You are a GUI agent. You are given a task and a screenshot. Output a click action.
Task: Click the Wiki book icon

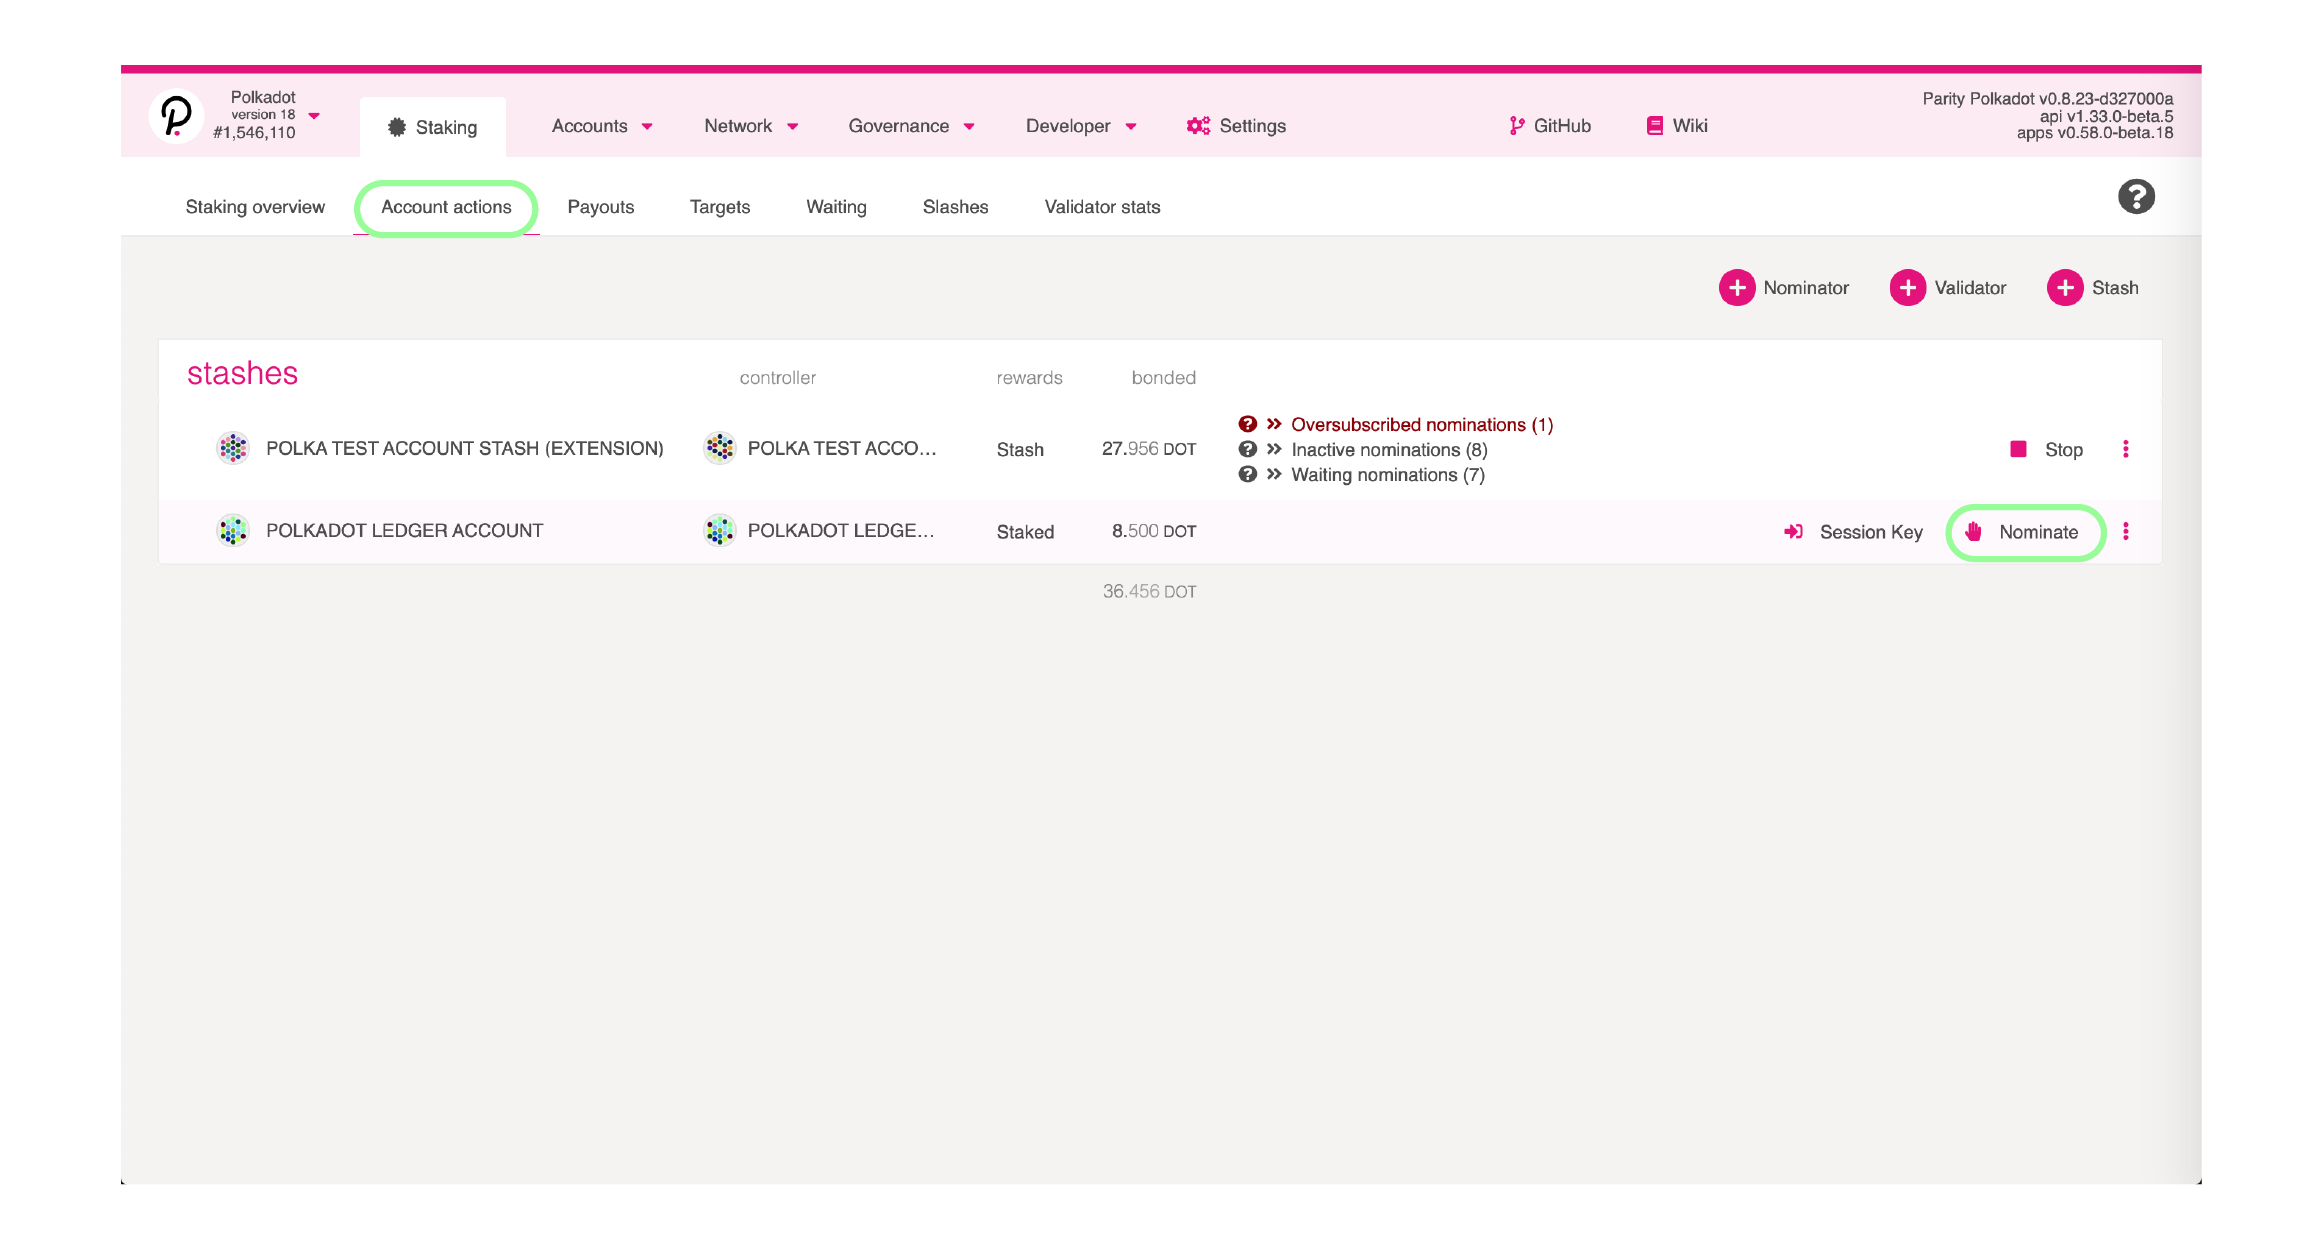(1655, 126)
